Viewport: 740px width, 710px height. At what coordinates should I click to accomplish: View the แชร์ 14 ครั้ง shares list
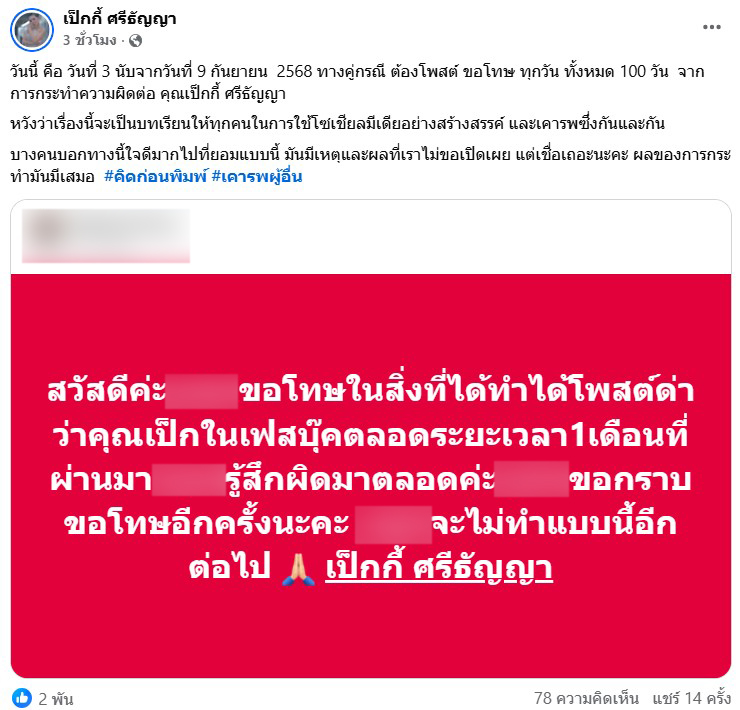691,698
